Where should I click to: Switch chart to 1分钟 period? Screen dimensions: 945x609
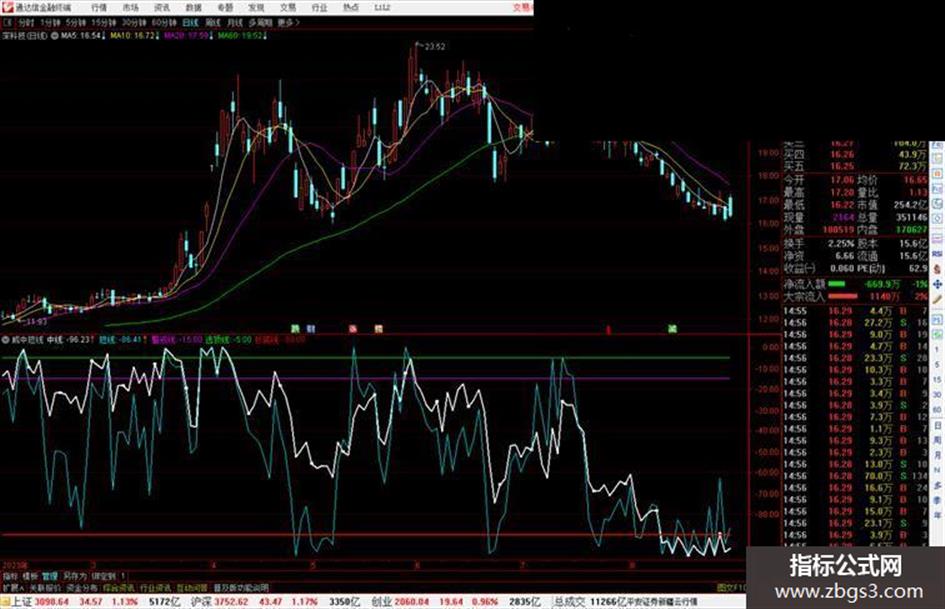51,22
